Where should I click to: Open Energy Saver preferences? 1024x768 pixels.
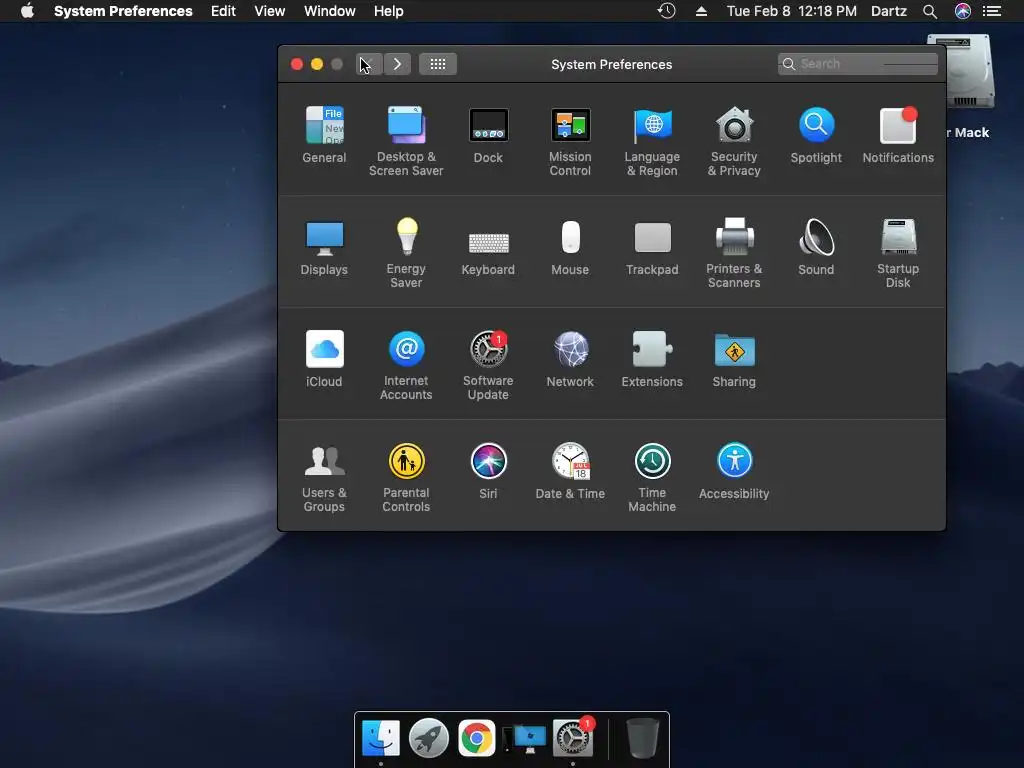[x=406, y=253]
